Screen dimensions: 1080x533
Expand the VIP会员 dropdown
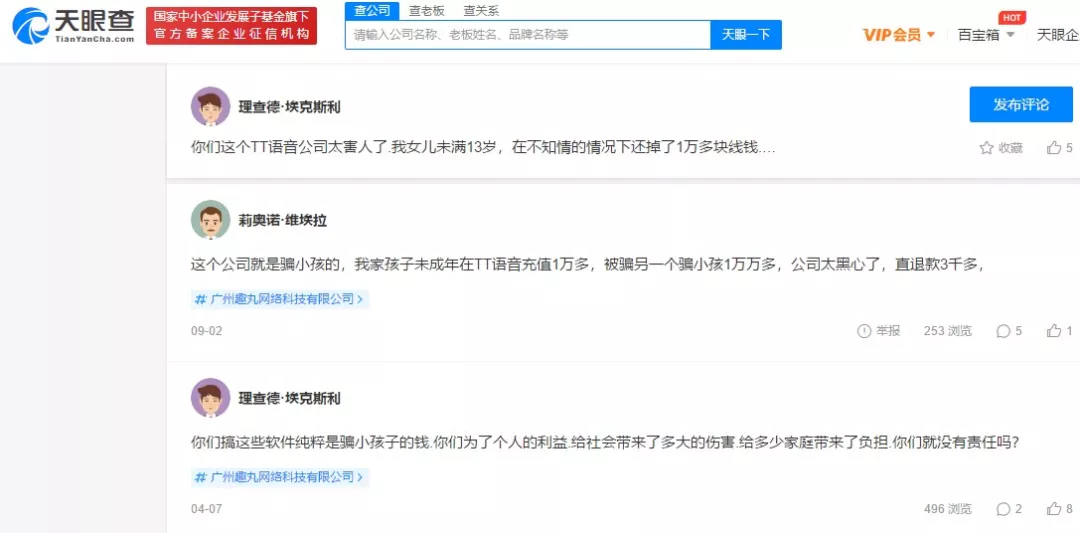pos(899,35)
